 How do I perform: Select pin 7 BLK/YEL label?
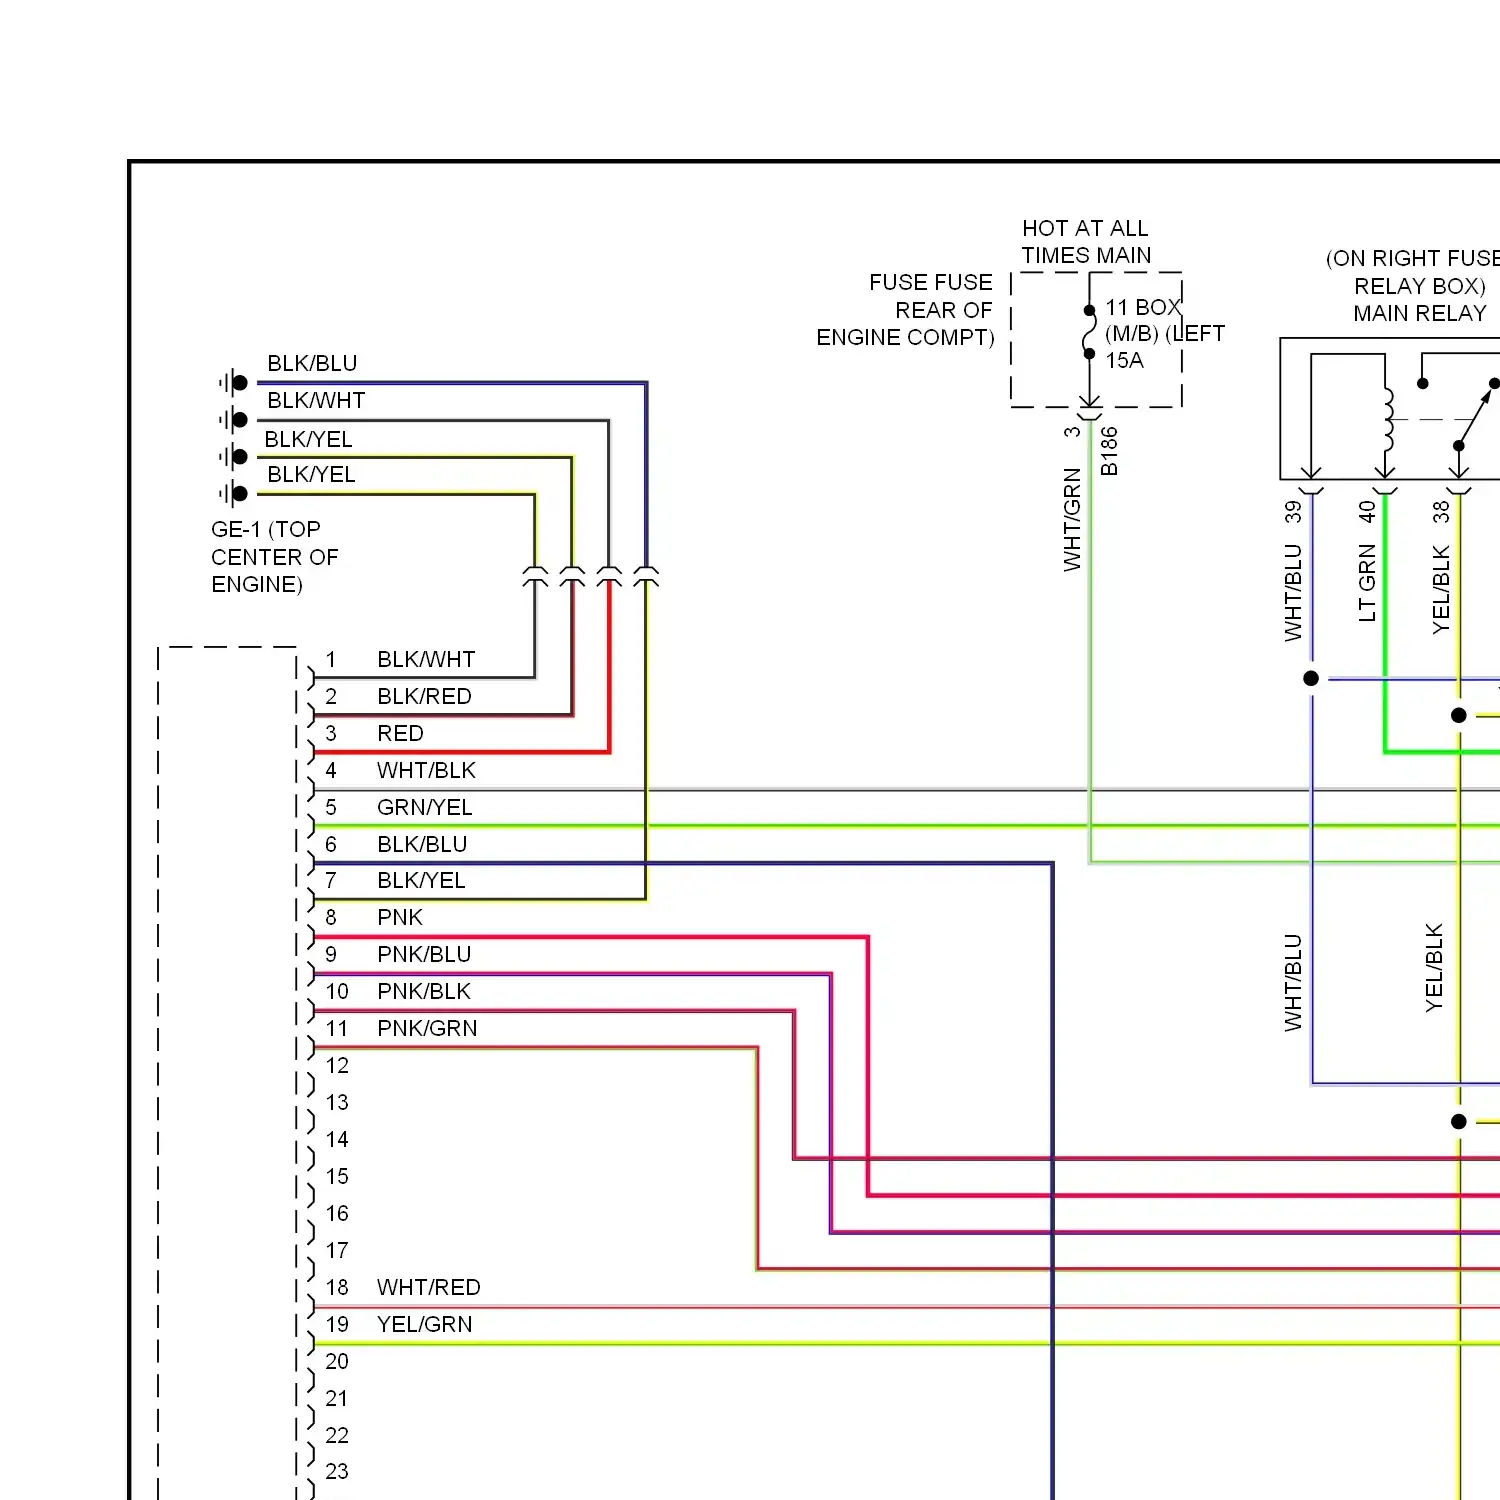[x=421, y=881]
